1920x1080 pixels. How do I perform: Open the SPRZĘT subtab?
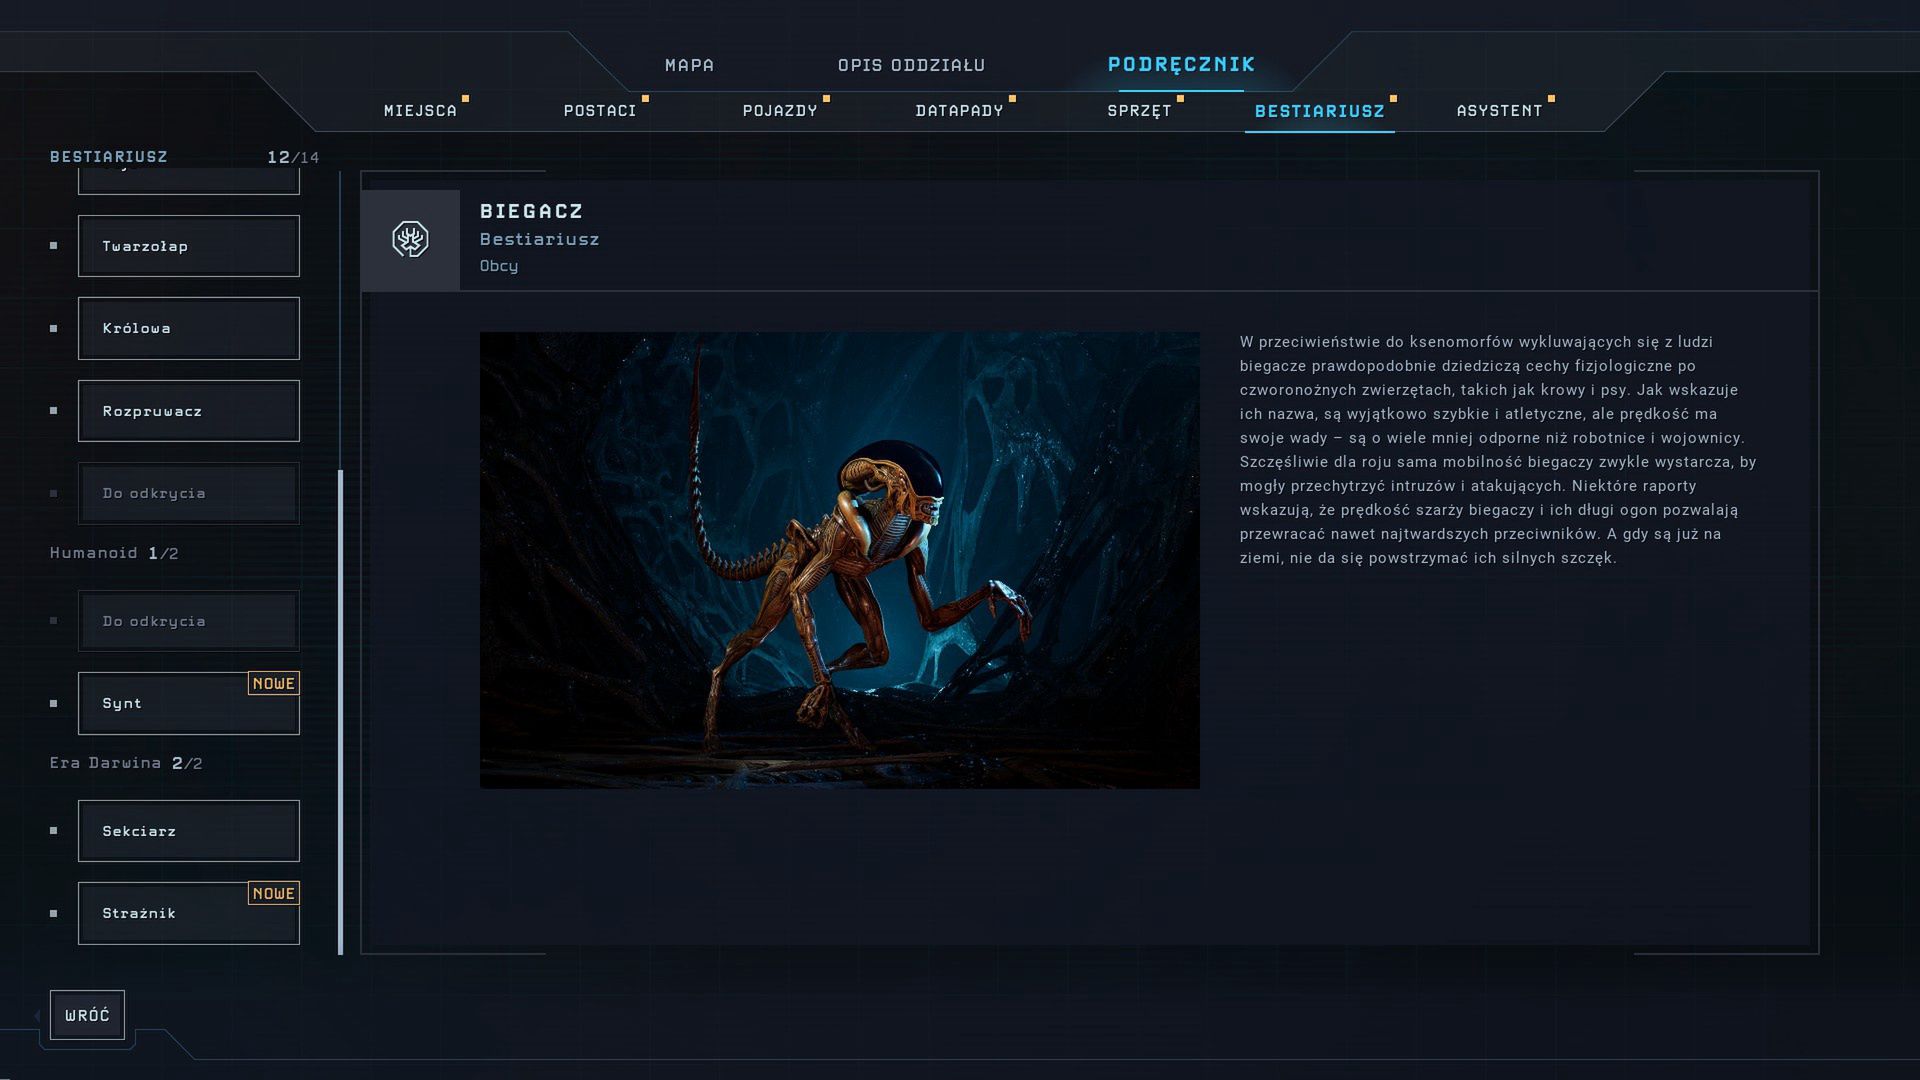point(1139,111)
